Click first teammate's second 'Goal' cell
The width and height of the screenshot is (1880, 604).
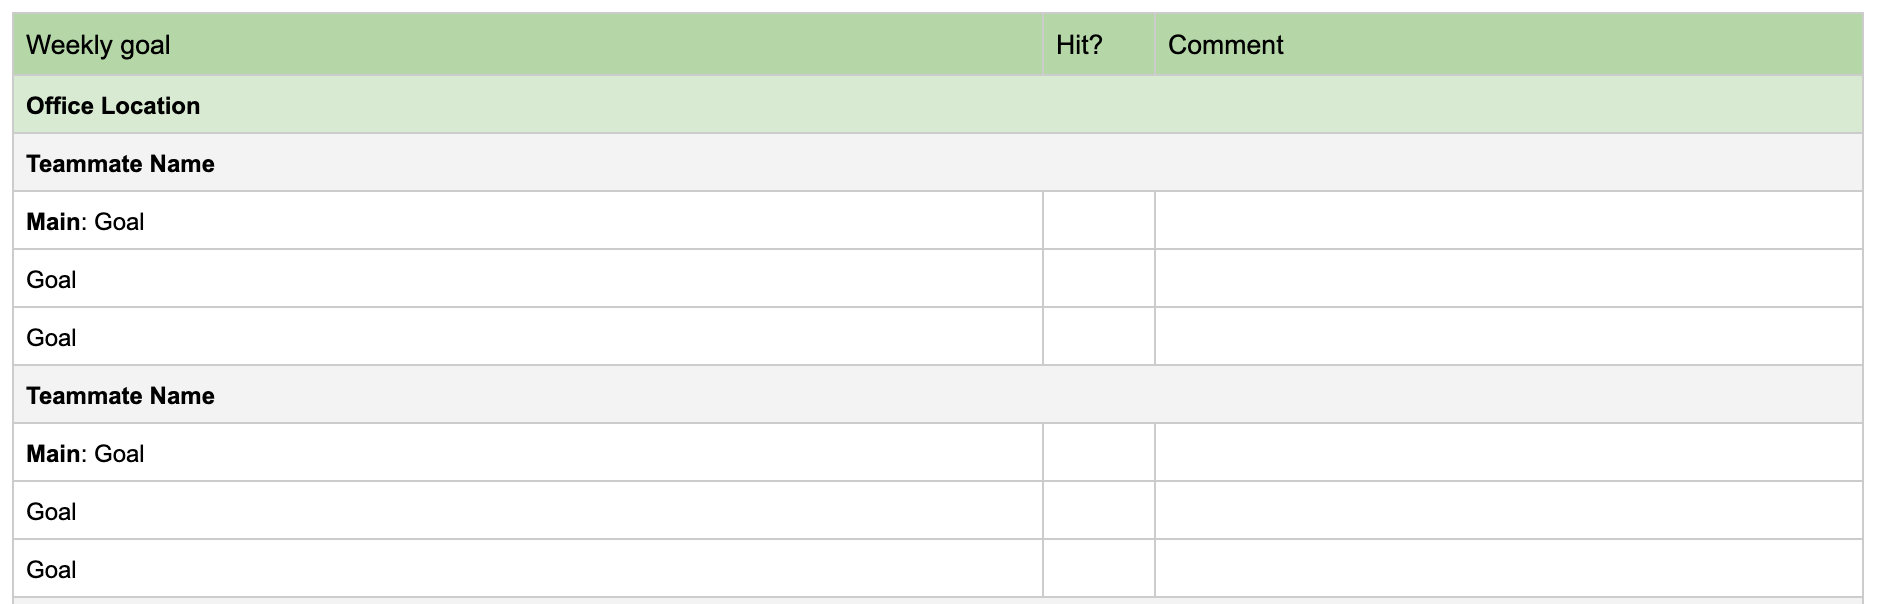click(x=51, y=280)
